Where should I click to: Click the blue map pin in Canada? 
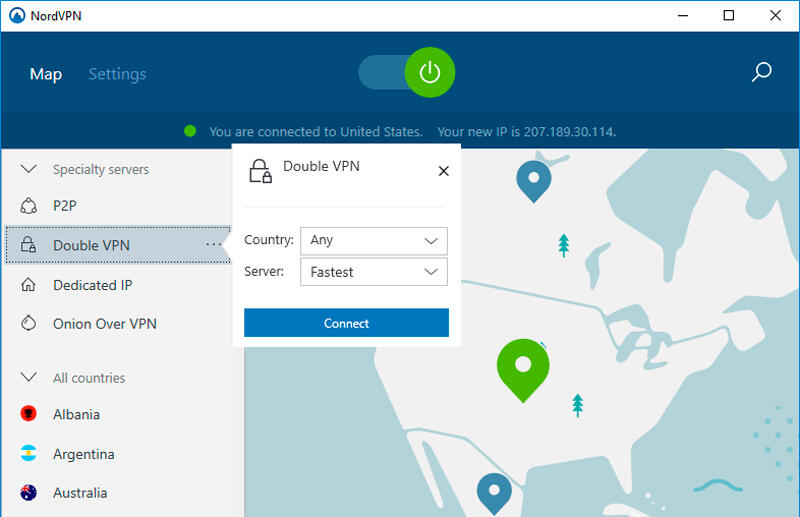click(x=534, y=181)
